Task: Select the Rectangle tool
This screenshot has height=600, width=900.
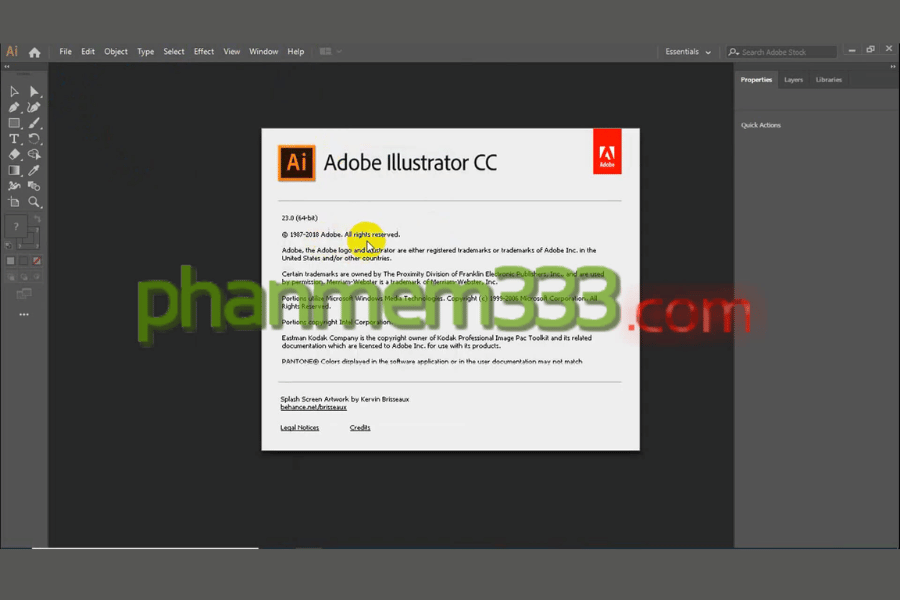Action: click(x=14, y=123)
